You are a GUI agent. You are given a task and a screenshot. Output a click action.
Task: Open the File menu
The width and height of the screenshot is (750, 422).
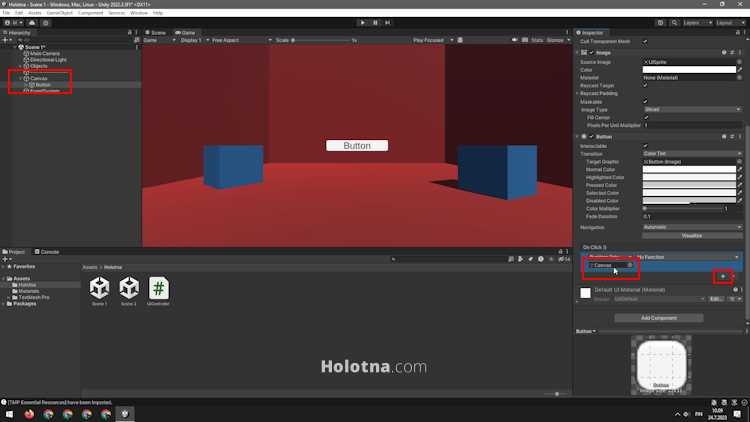pyautogui.click(x=6, y=13)
